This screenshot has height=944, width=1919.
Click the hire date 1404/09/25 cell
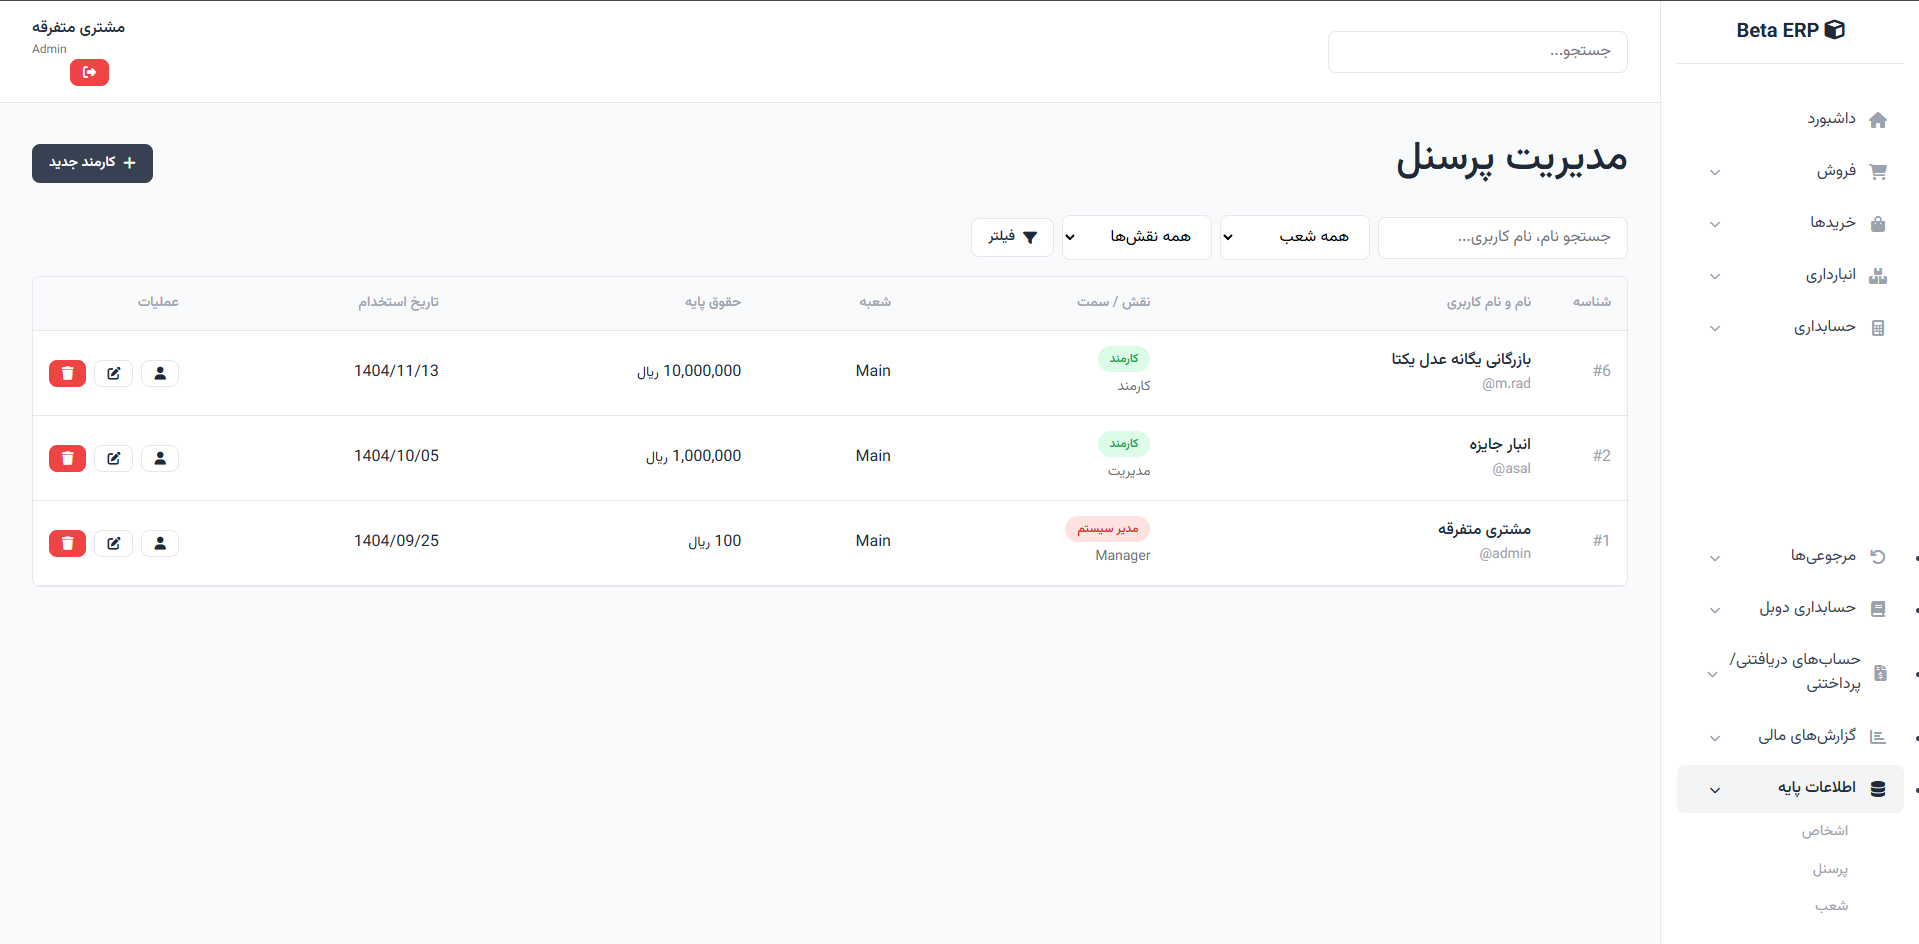click(x=396, y=541)
